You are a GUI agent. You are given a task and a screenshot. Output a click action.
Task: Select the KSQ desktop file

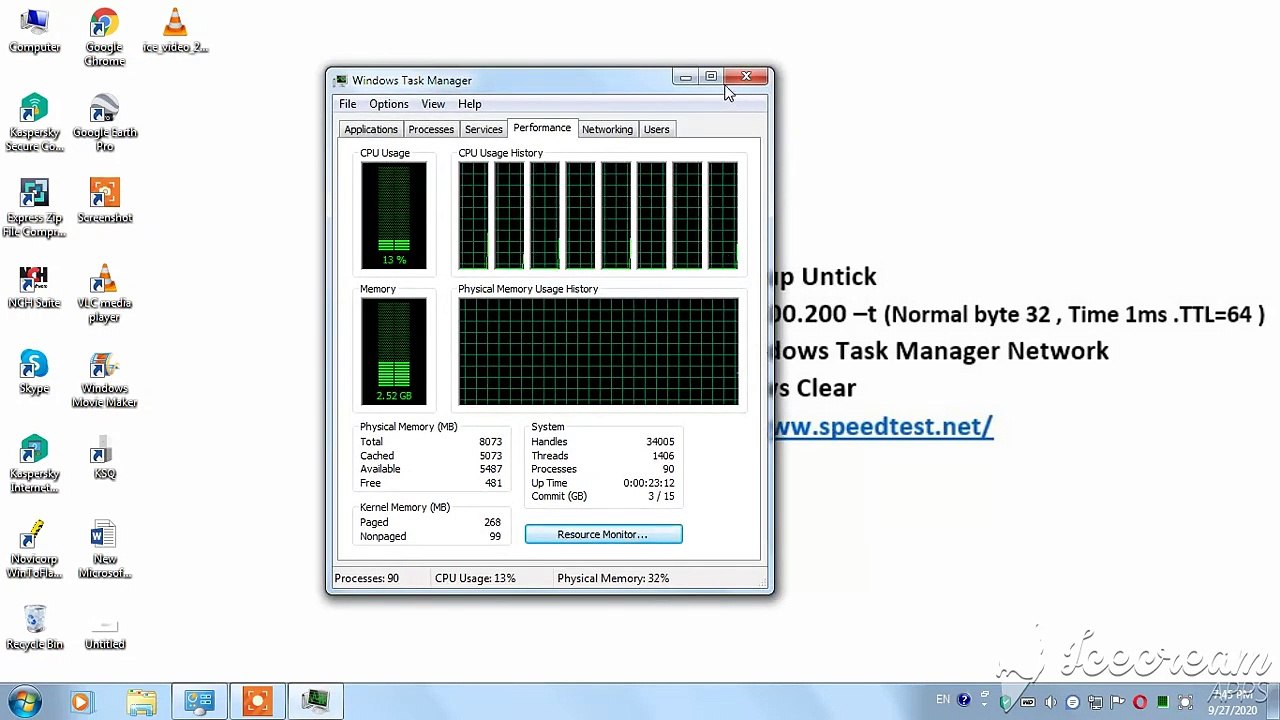[104, 458]
